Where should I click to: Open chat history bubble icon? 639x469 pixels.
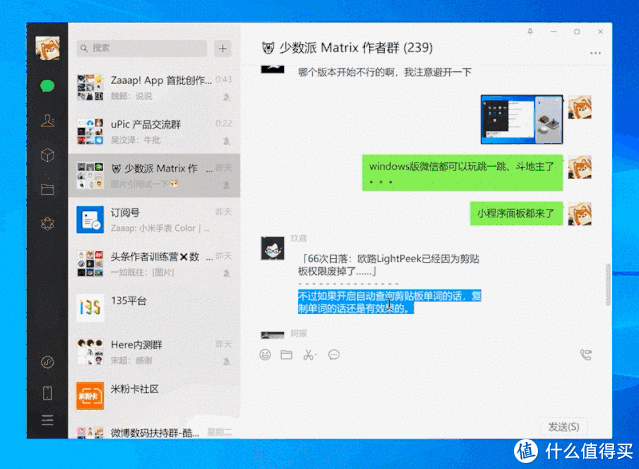pyautogui.click(x=334, y=355)
